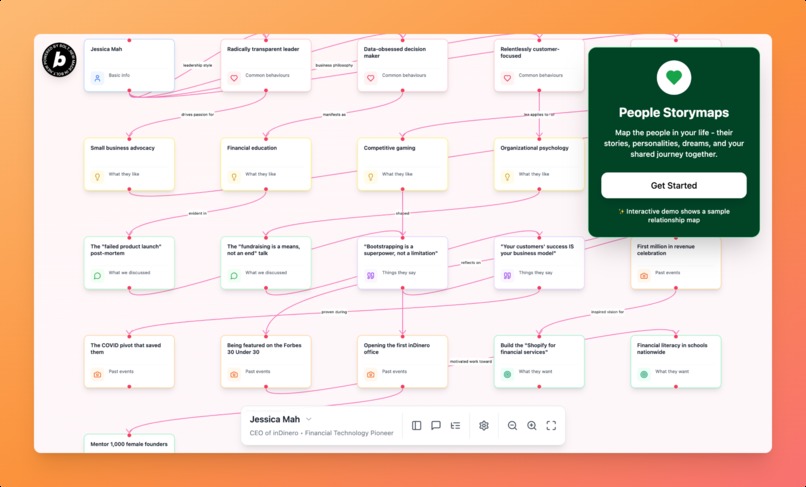This screenshot has width=806, height=487.
Task: Select The COVID pivot that saved them title
Action: click(125, 349)
